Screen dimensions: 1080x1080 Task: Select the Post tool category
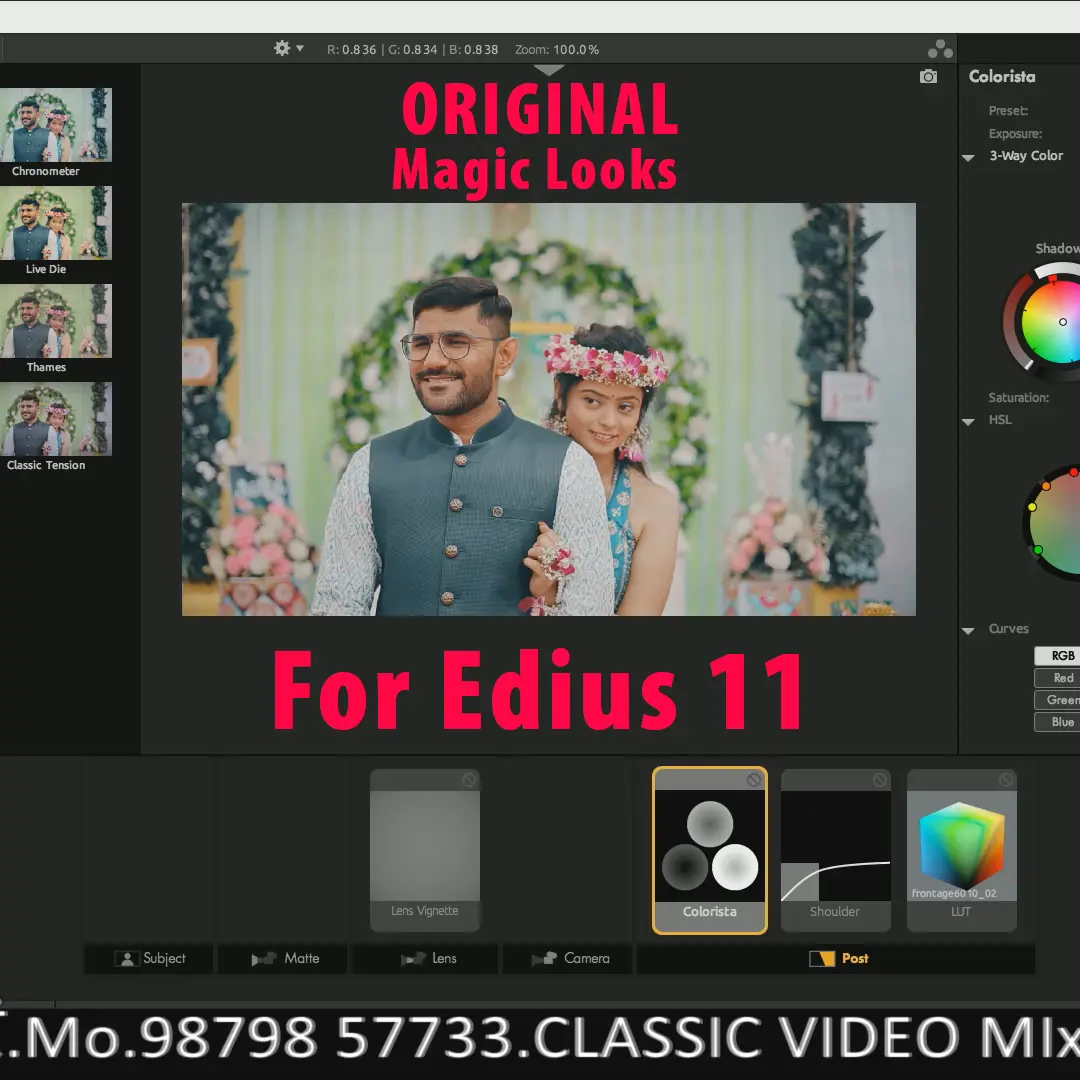tap(836, 959)
